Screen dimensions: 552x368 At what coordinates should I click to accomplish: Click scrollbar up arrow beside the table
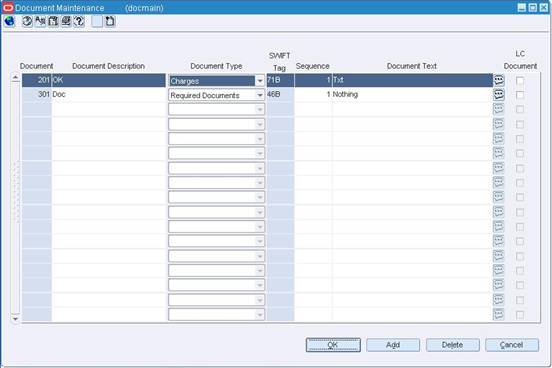tap(15, 77)
